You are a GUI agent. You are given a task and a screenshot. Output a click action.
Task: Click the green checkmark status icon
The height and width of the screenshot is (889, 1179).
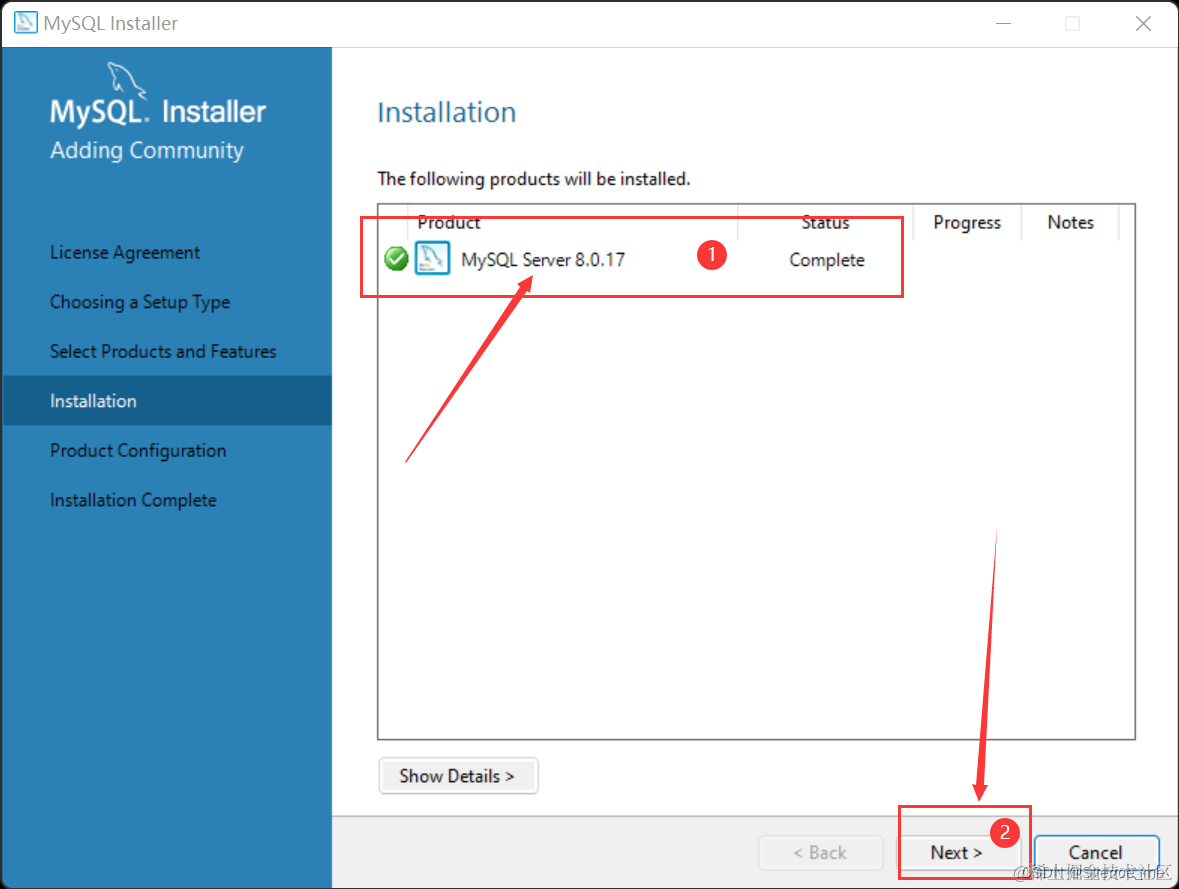coord(396,259)
